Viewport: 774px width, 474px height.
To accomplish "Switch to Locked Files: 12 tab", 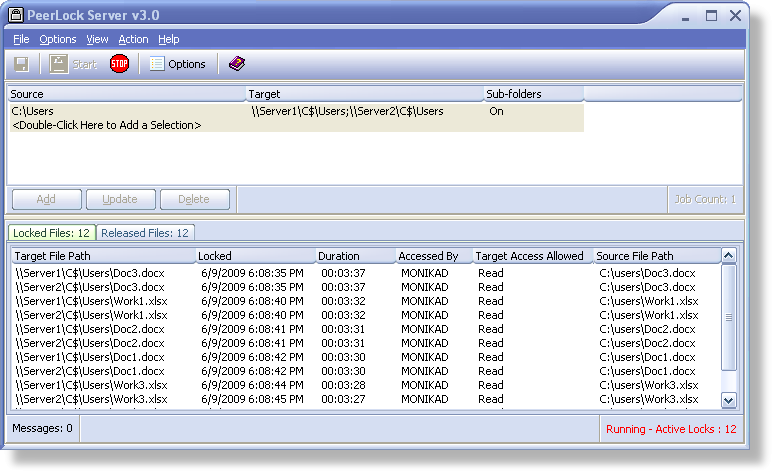I will pos(51,233).
